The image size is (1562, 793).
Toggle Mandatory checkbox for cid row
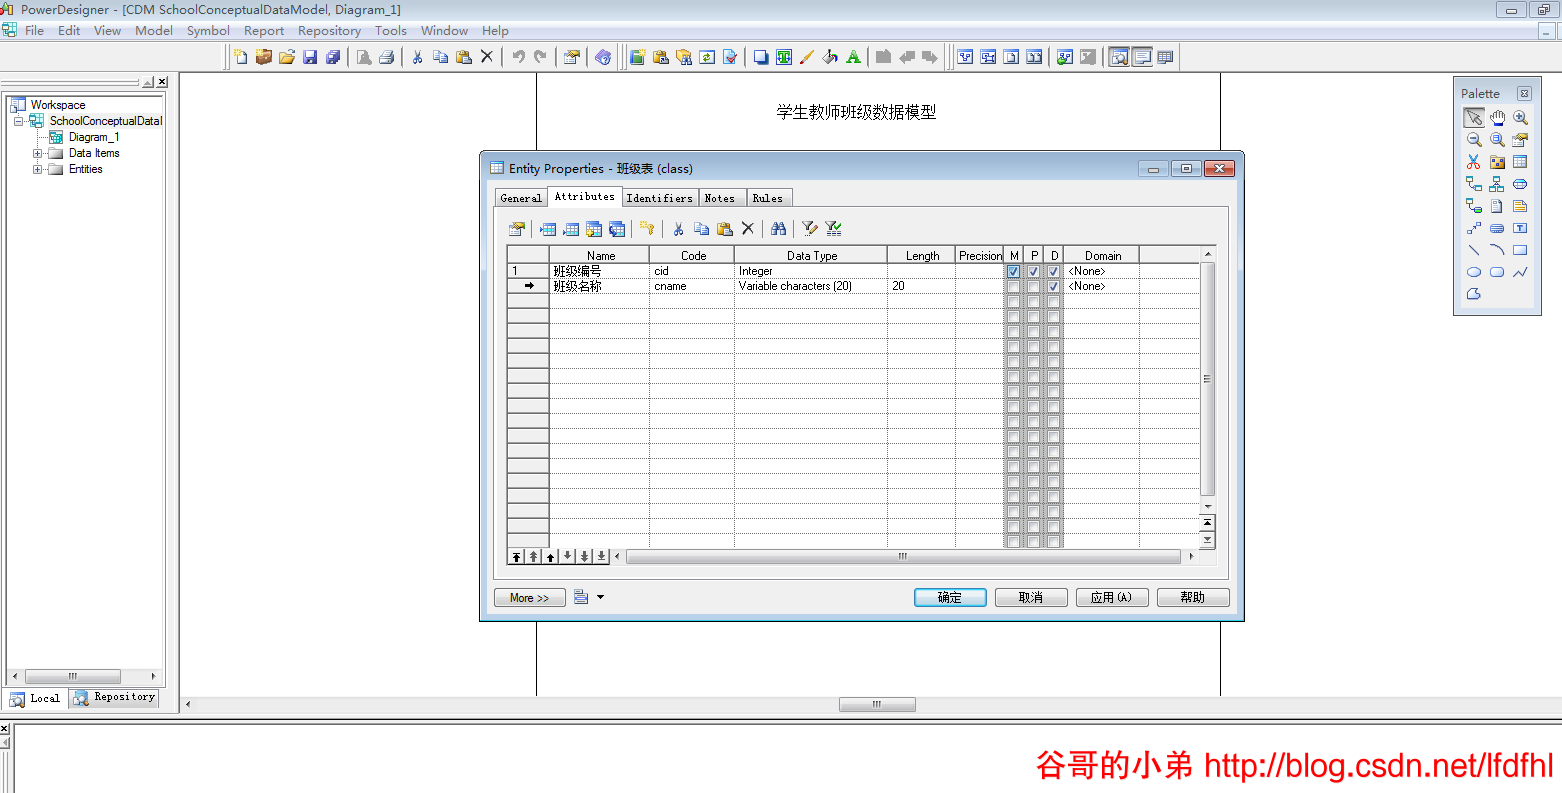tap(1013, 271)
